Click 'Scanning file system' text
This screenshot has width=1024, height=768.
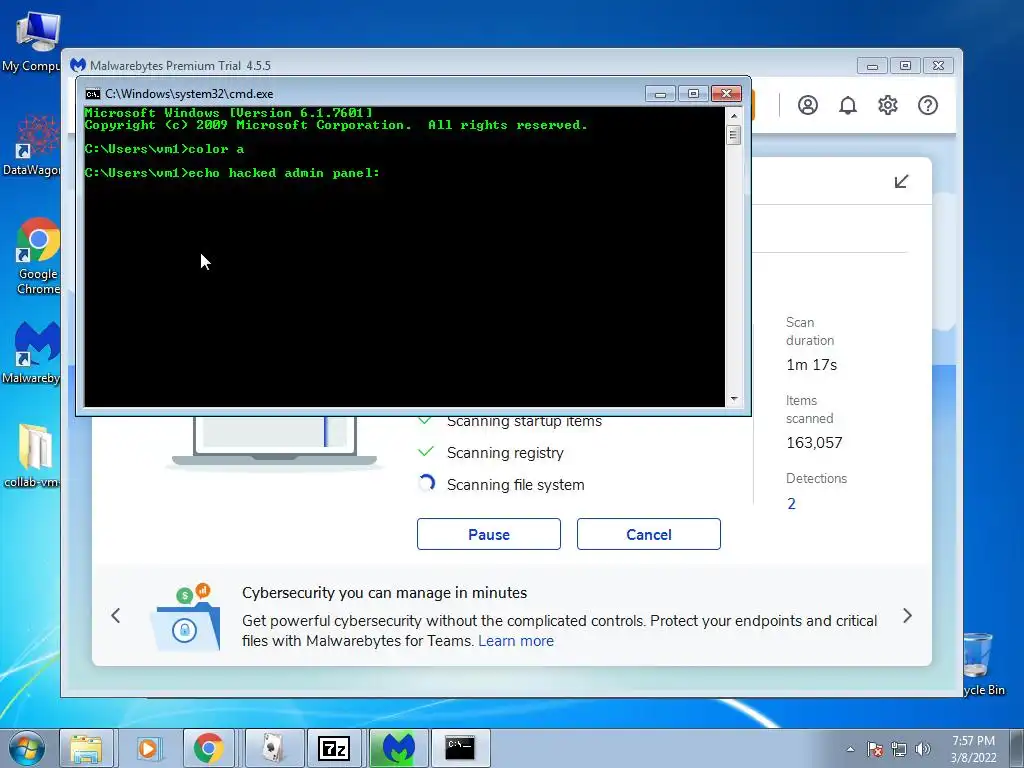[x=515, y=485]
